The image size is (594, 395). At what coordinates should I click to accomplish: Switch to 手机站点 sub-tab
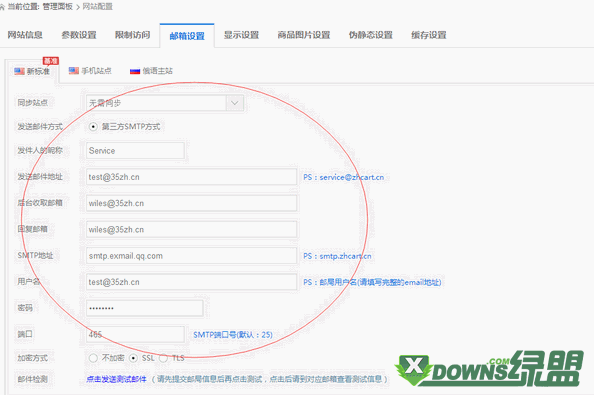[90, 71]
